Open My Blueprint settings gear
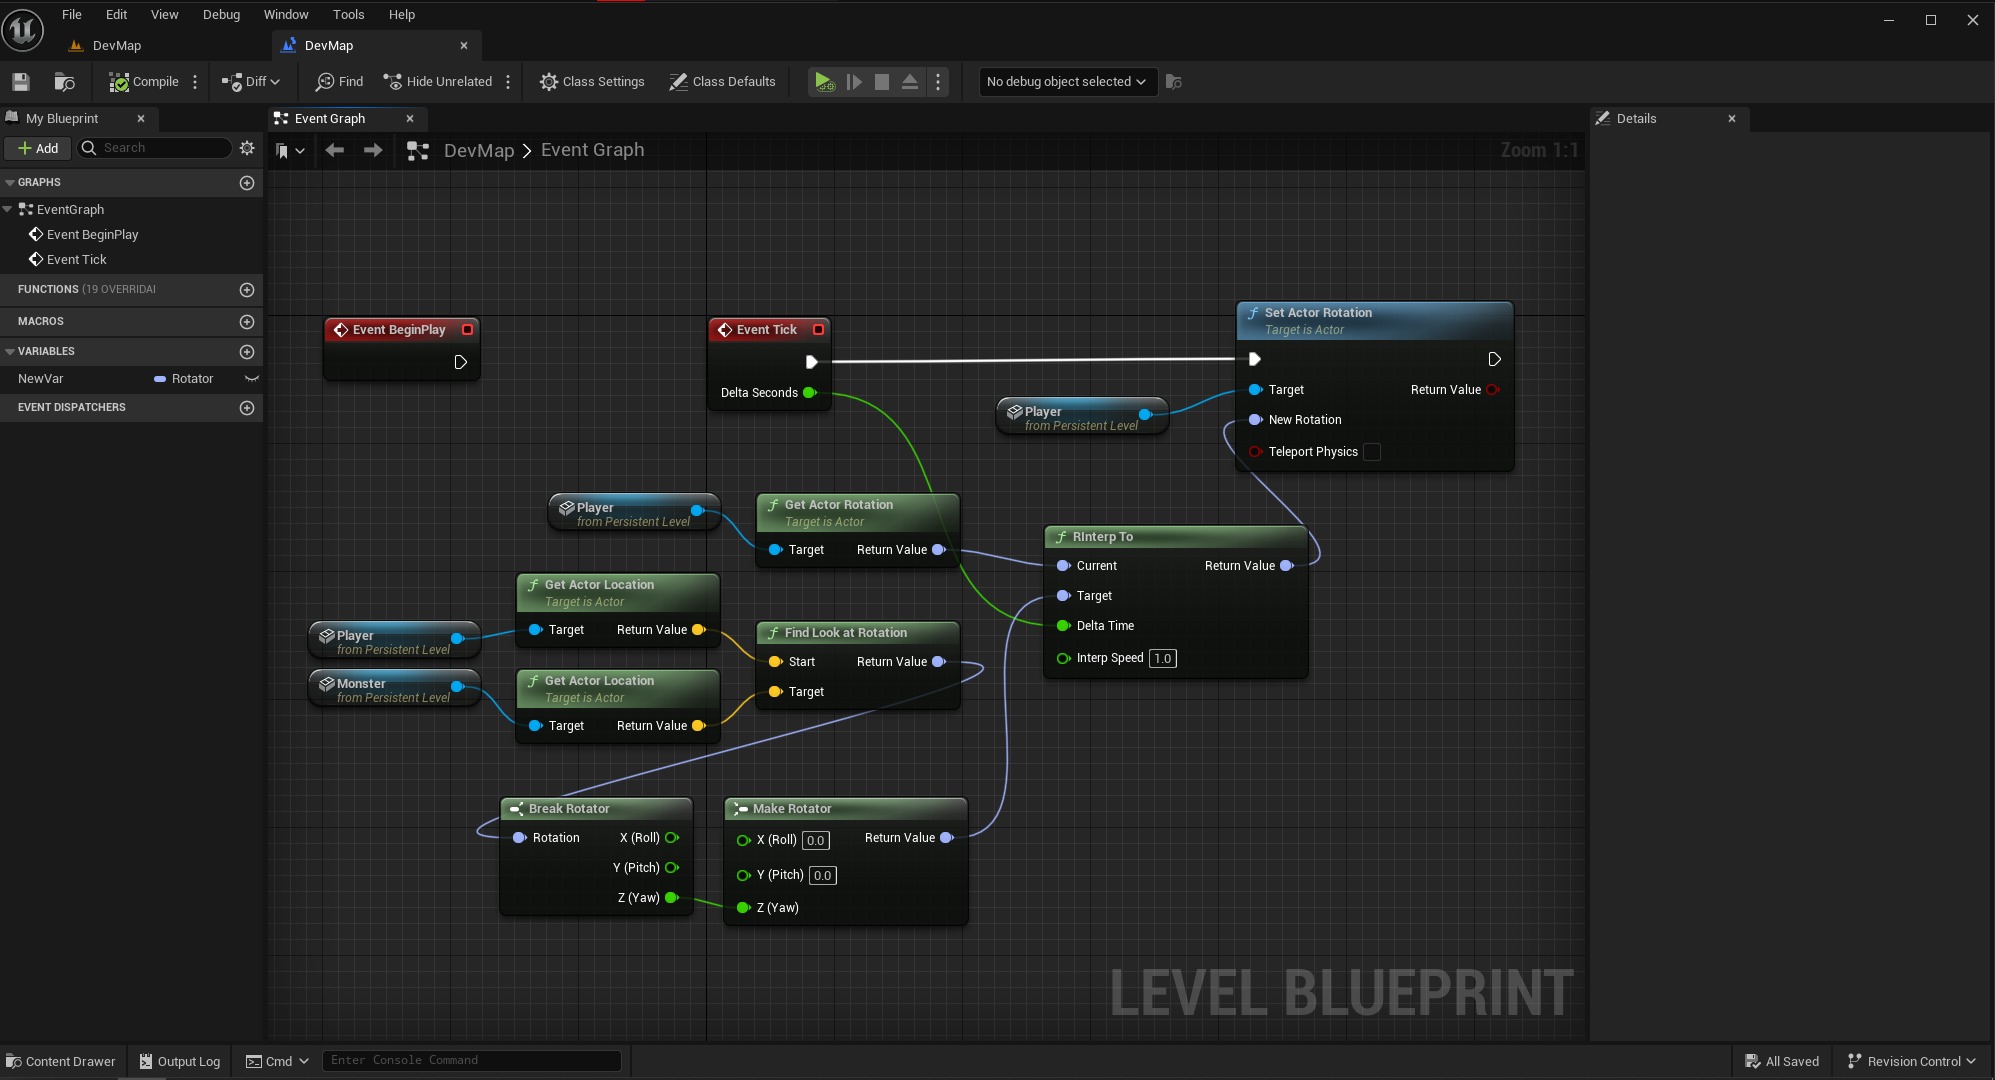 point(247,148)
